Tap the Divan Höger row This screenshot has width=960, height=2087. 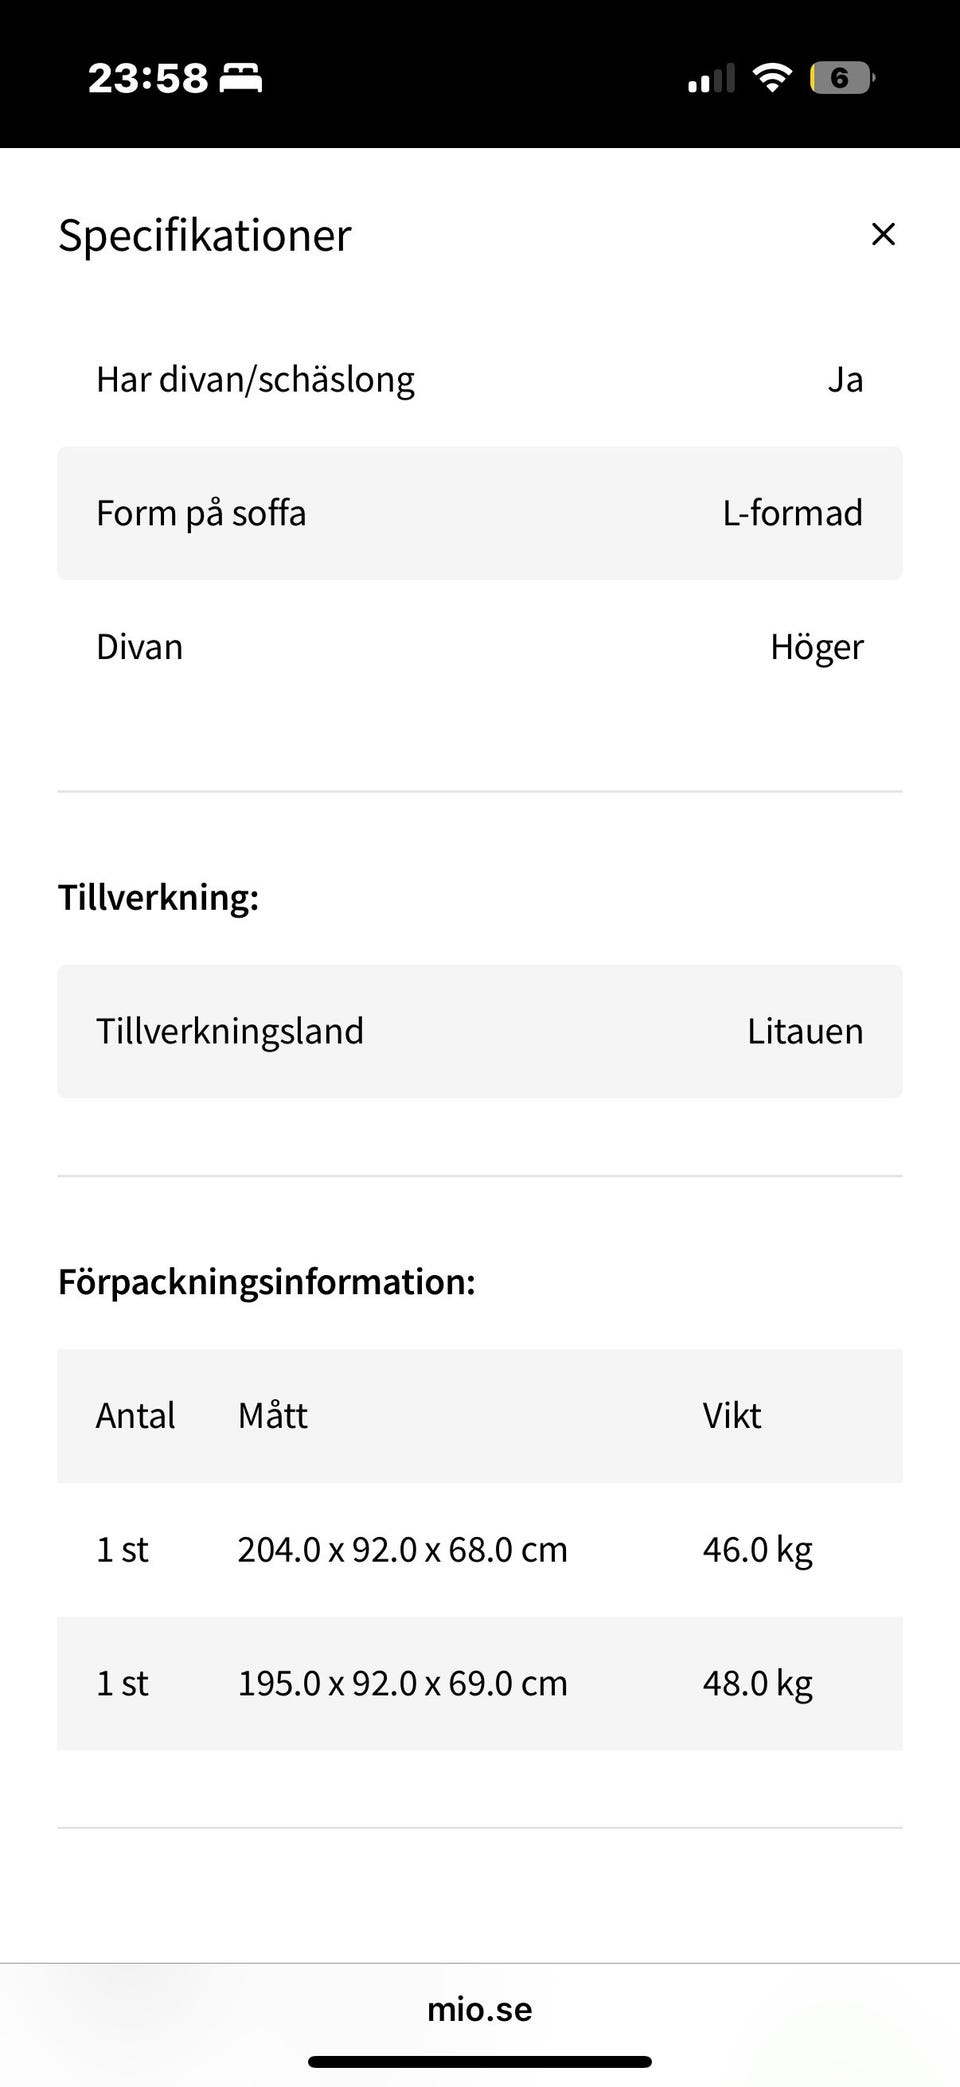[x=480, y=647]
